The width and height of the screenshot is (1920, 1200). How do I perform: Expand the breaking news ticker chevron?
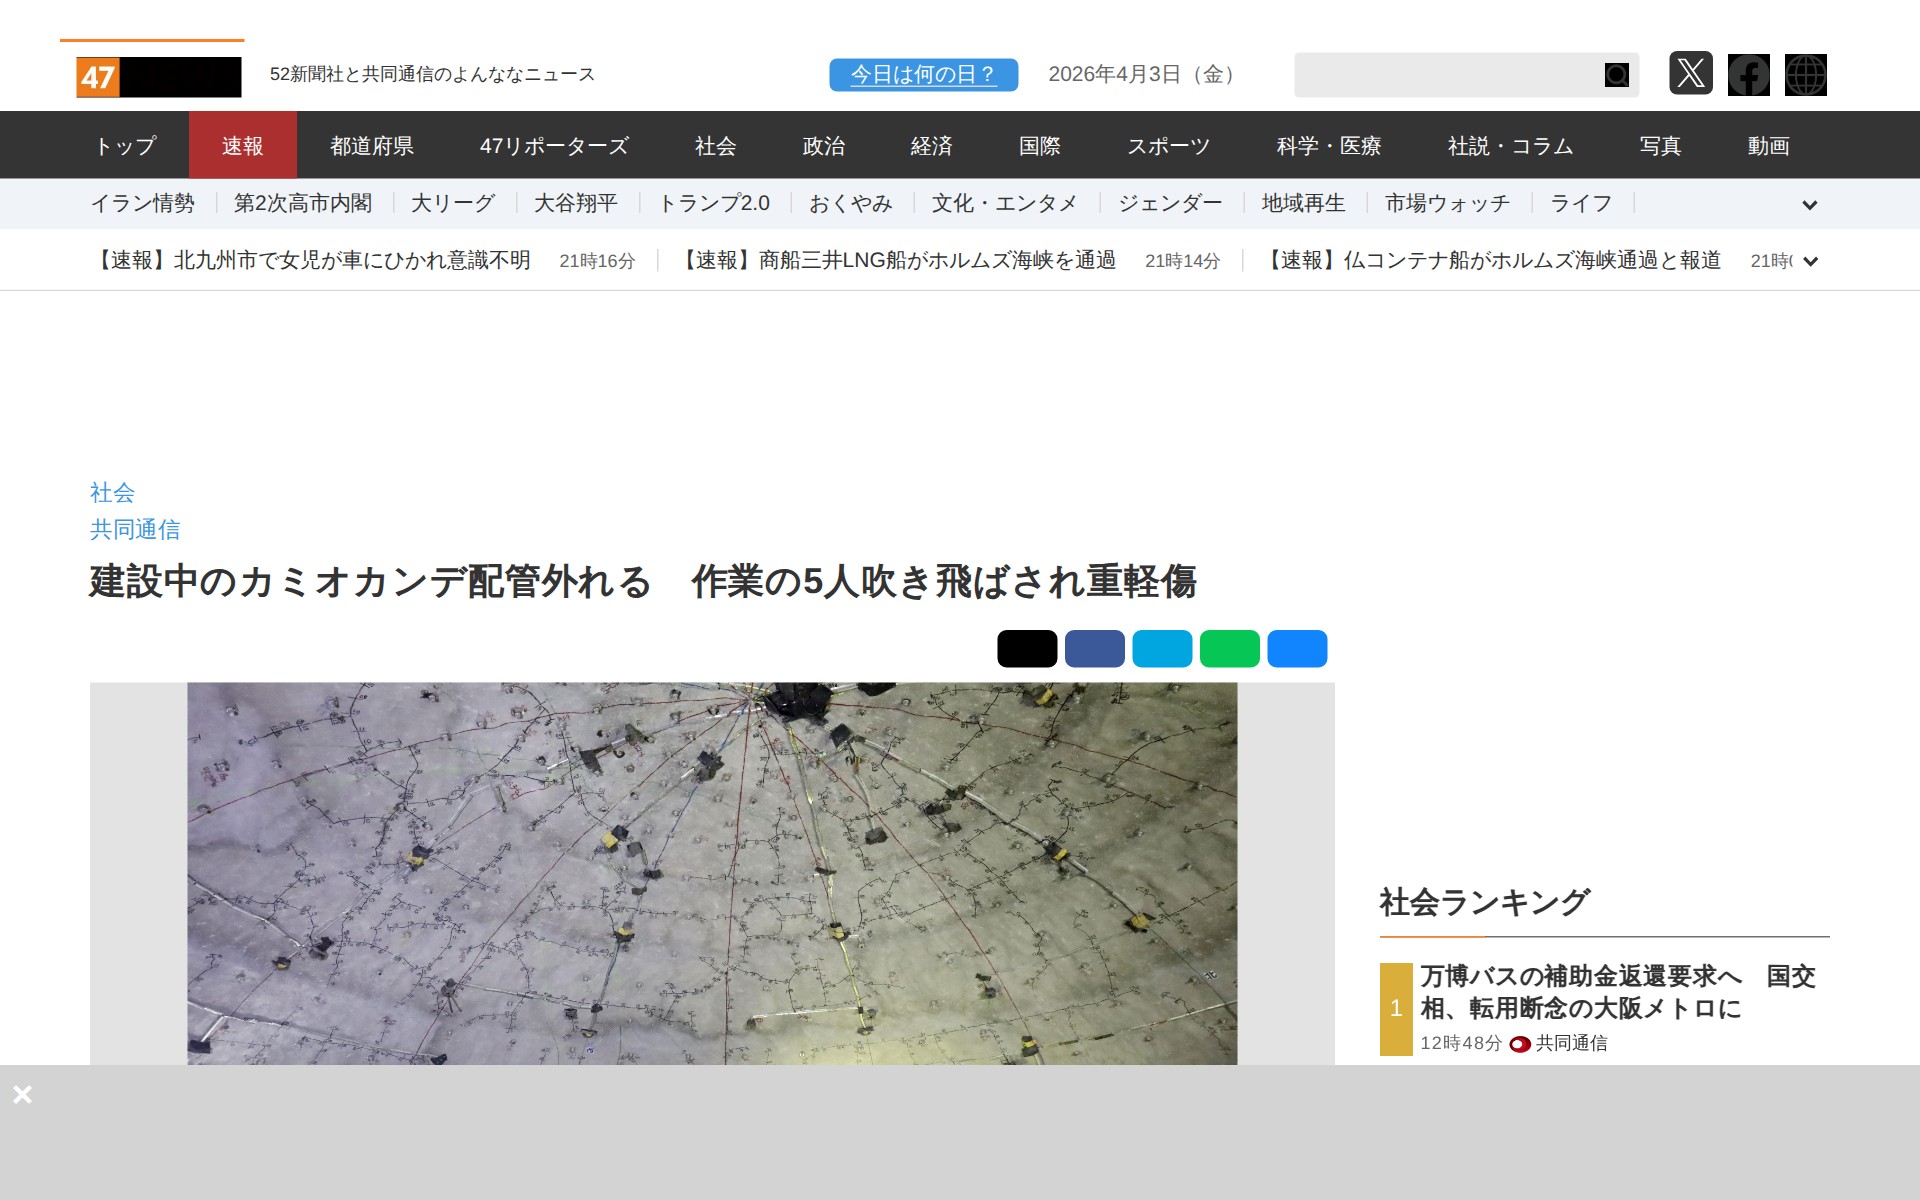[1809, 261]
